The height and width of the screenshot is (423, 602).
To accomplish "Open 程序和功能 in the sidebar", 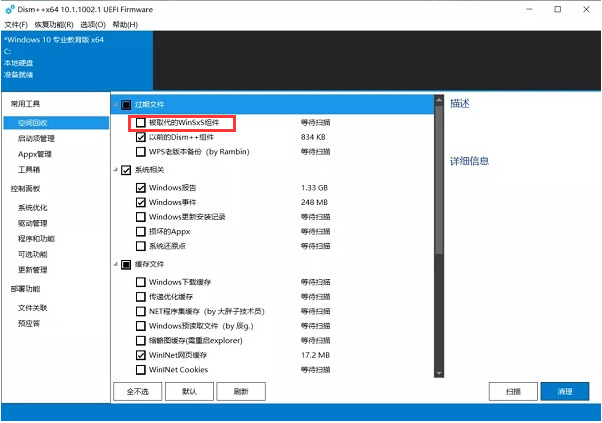I will pos(36,239).
